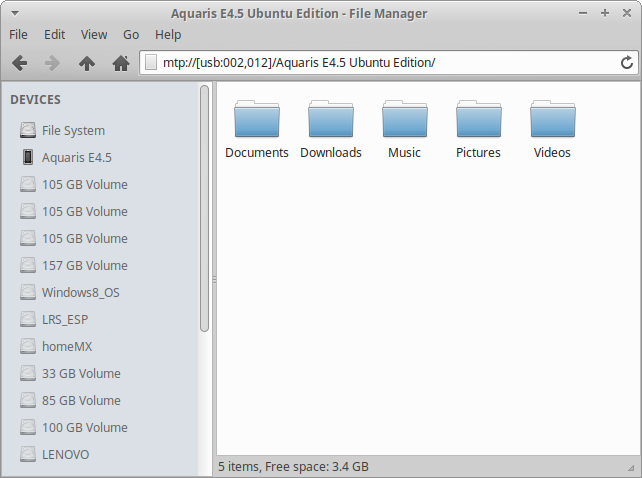Viewport: 642px width, 478px height.
Task: Click the mtp:// path in location bar
Action: coord(299,63)
